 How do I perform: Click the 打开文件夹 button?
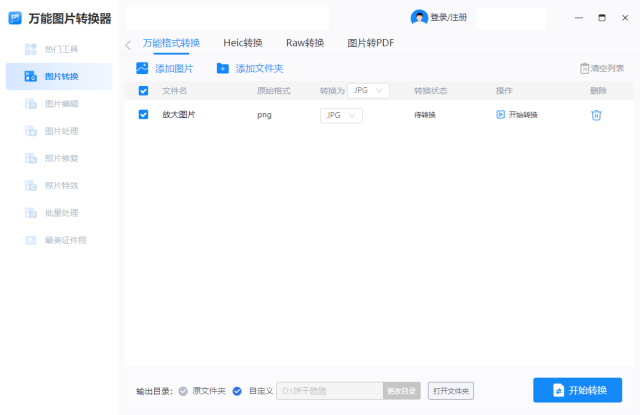[x=450, y=391]
